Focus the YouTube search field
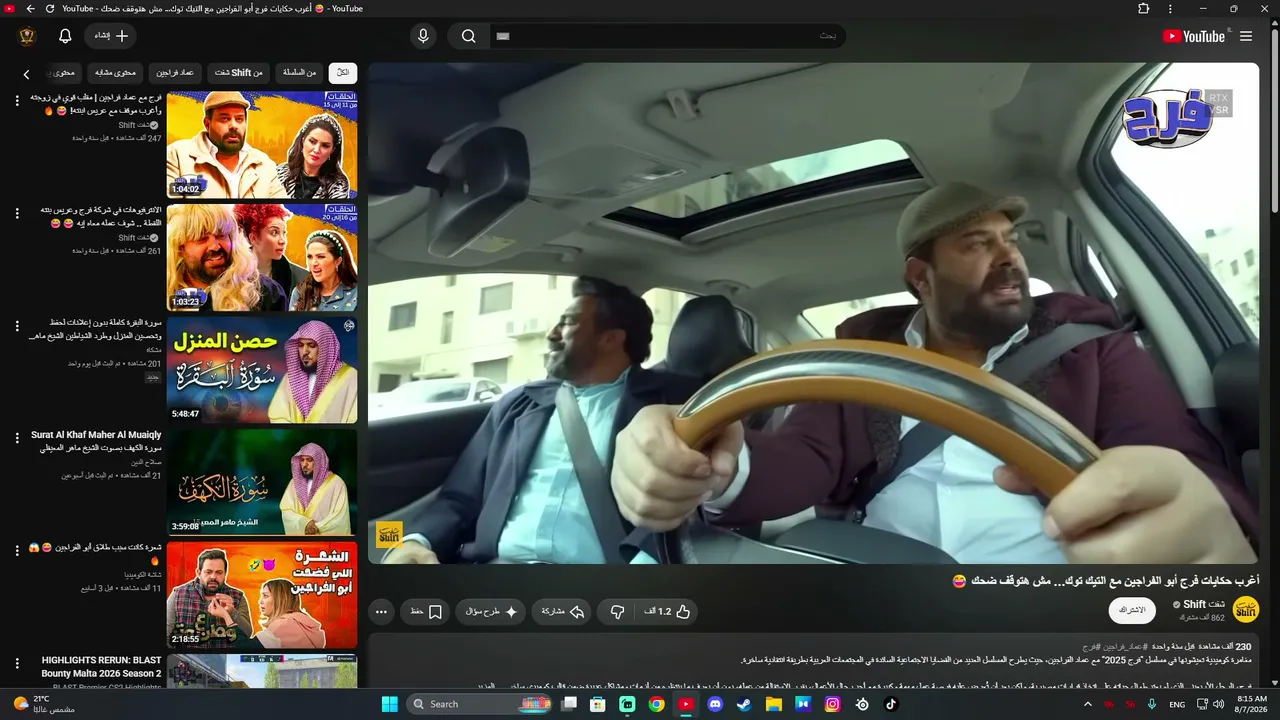The image size is (1280, 720). tap(666, 36)
